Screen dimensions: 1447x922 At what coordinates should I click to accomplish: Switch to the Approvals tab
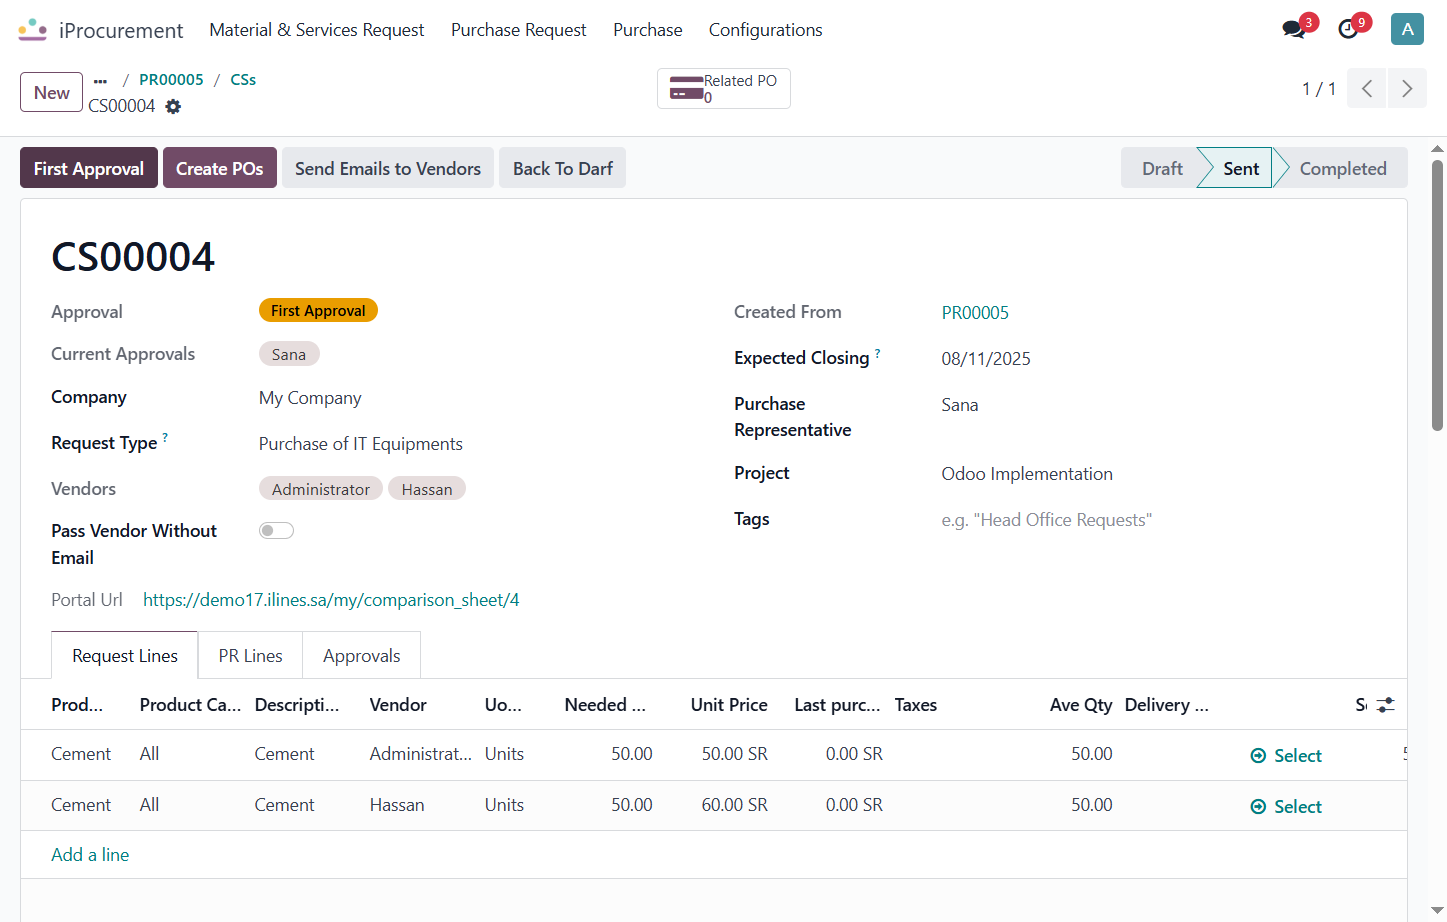362,656
